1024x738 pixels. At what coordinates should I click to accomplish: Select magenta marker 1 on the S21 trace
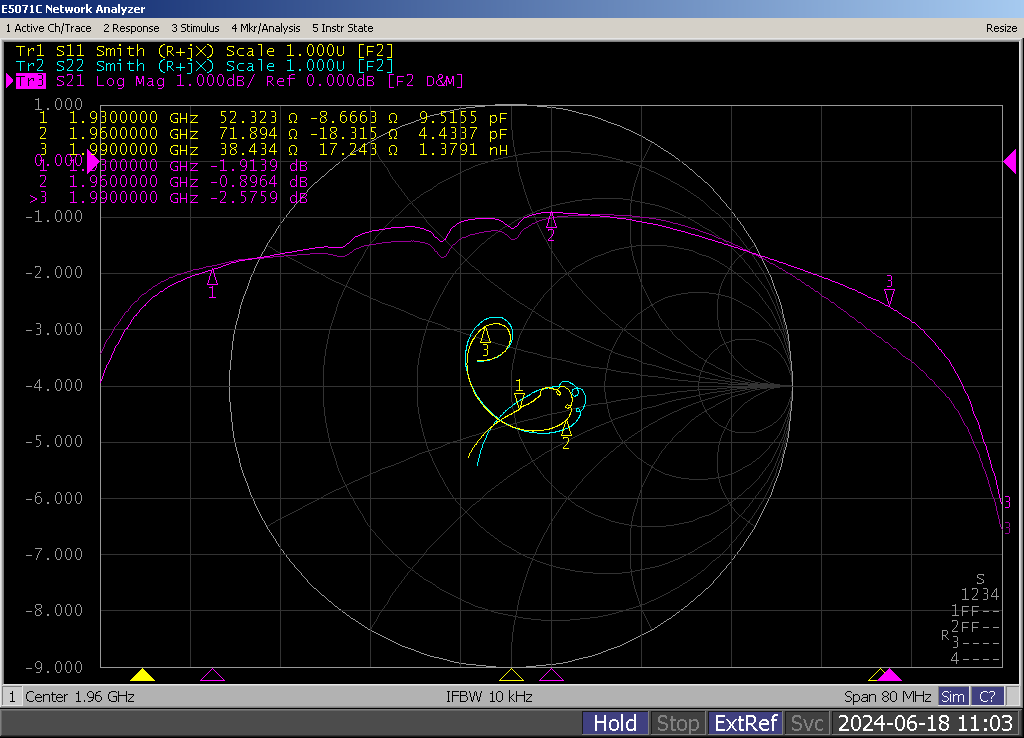212,279
